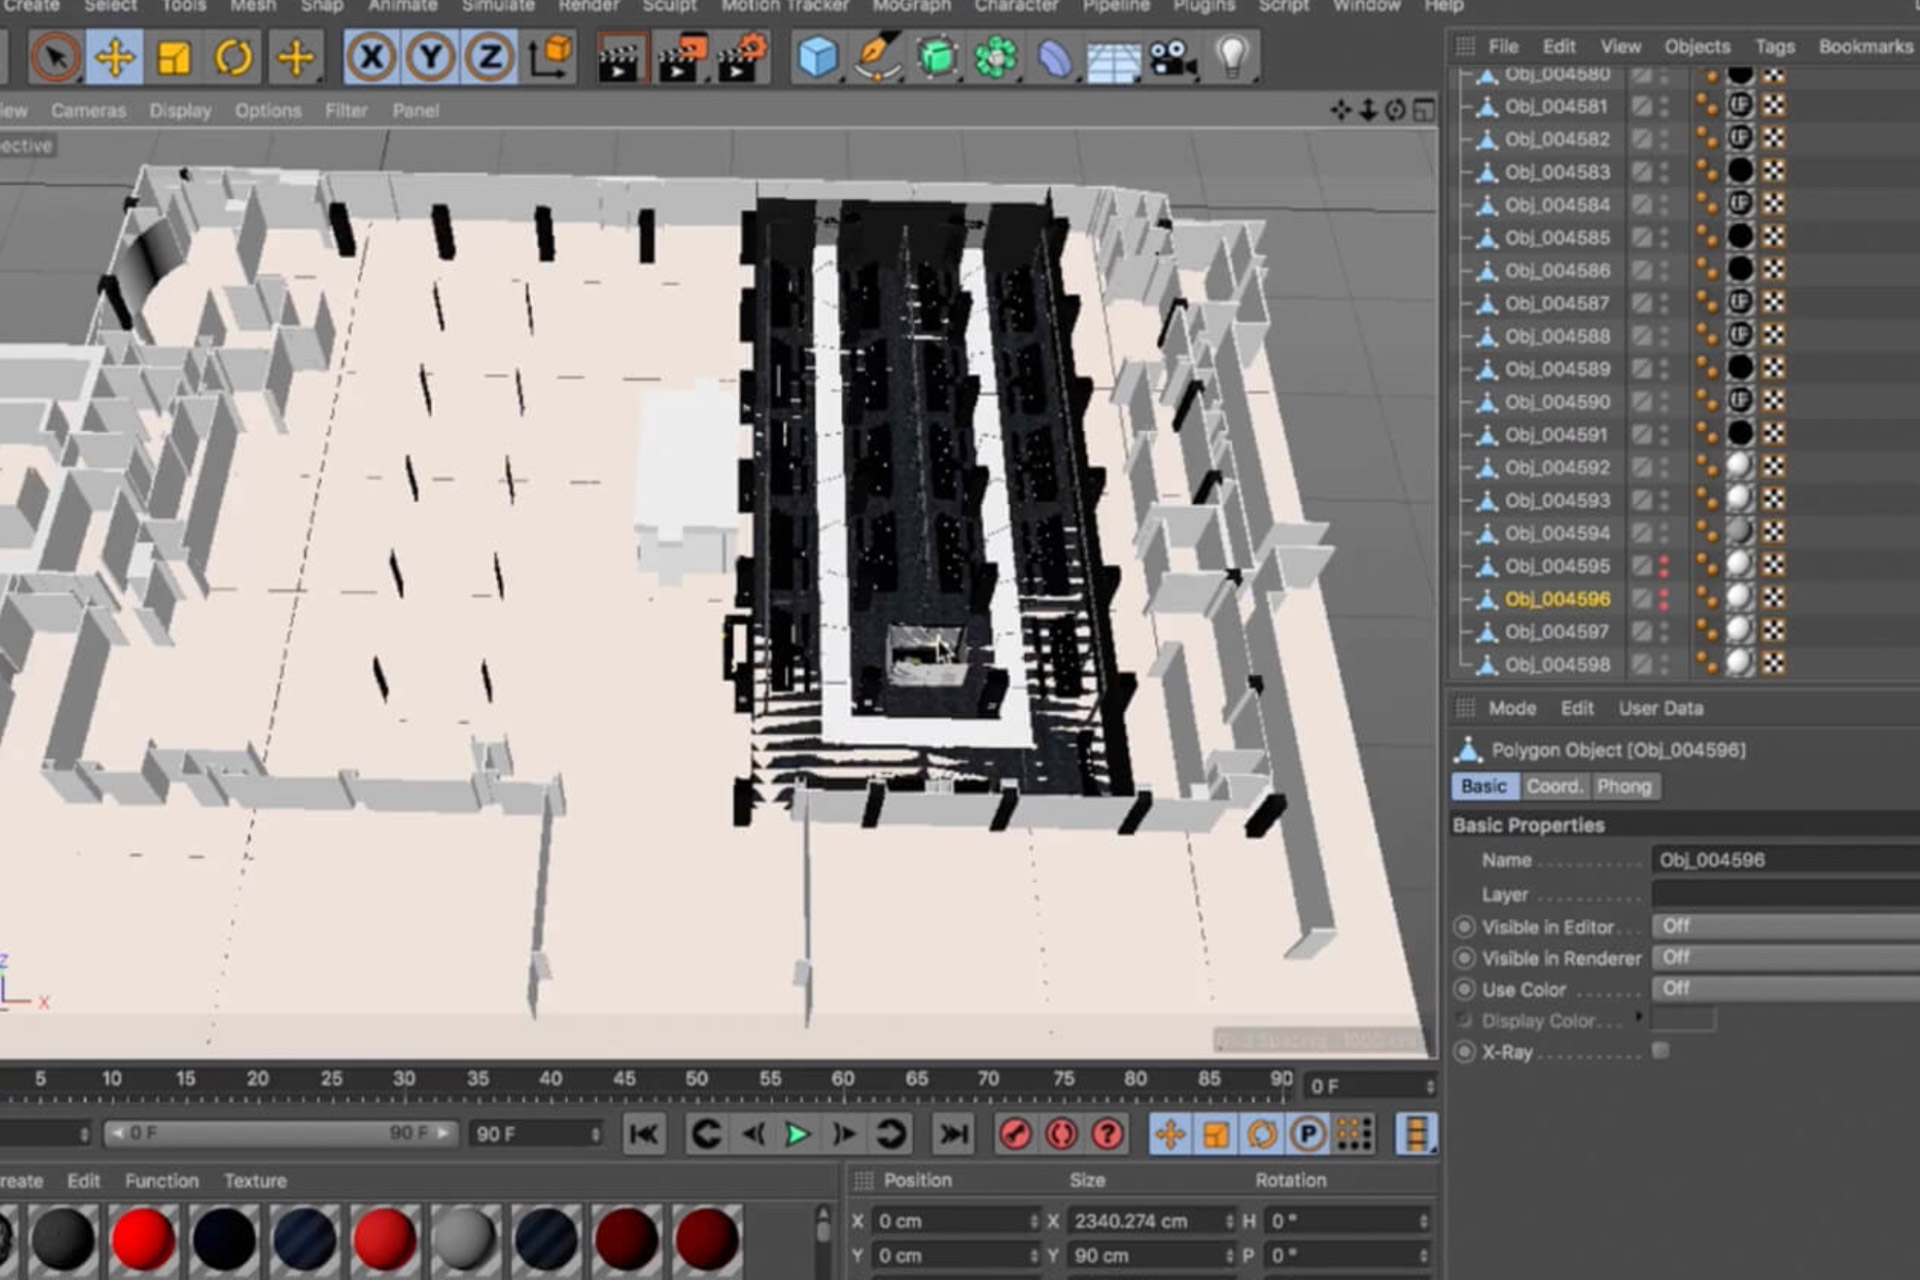
Task: Open the Object Manager Bookmarks menu
Action: pyautogui.click(x=1865, y=47)
